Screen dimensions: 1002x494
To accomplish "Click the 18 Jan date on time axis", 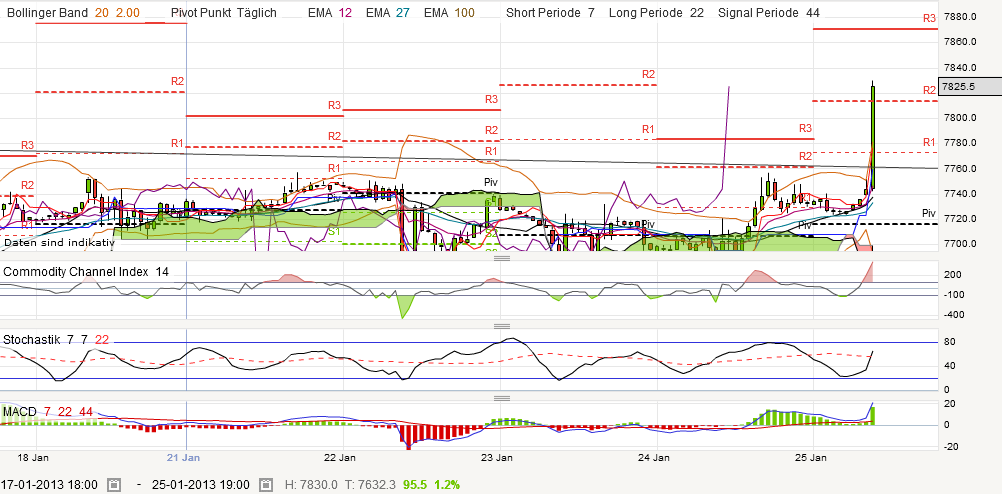I will point(33,458).
